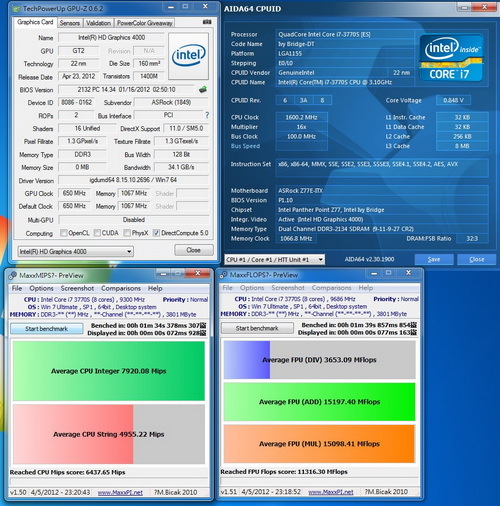Open the File menu in MaxxMIPS
Image resolution: width=500 pixels, height=506 pixels.
pos(17,288)
